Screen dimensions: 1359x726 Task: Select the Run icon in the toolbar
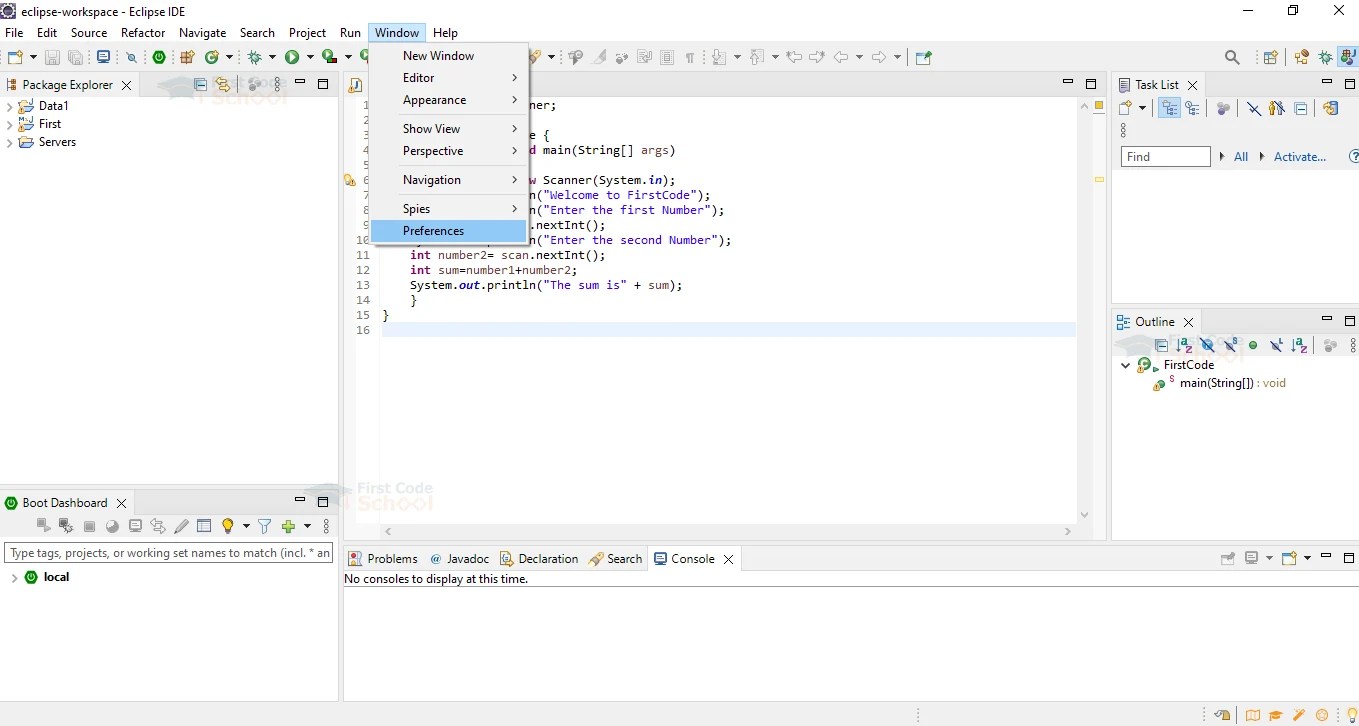click(292, 57)
